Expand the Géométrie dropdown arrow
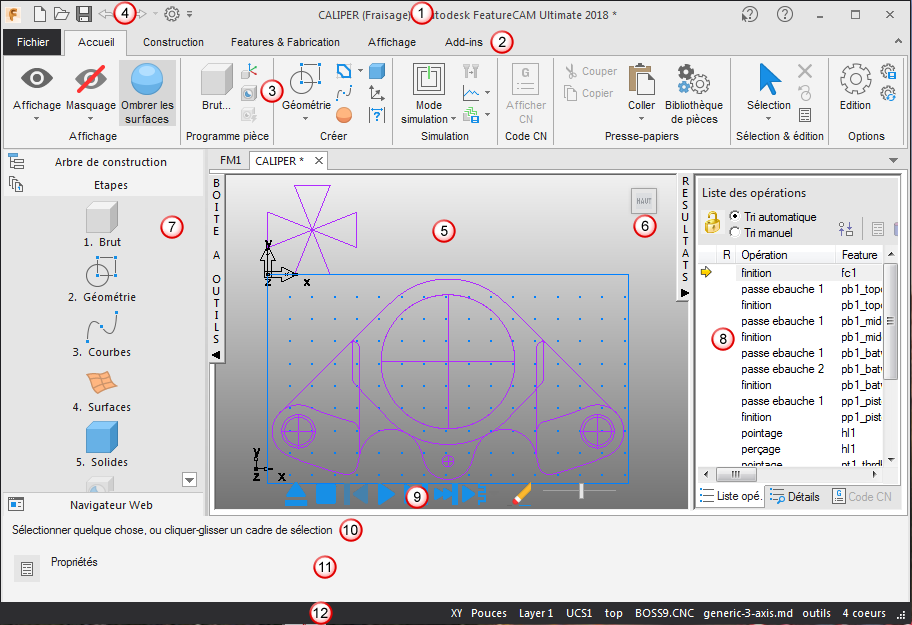 coord(305,119)
